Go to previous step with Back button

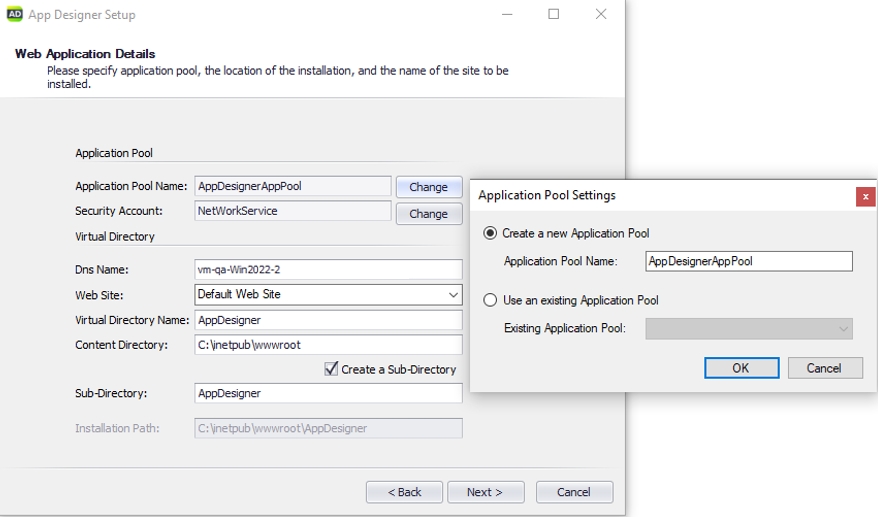[x=404, y=492]
